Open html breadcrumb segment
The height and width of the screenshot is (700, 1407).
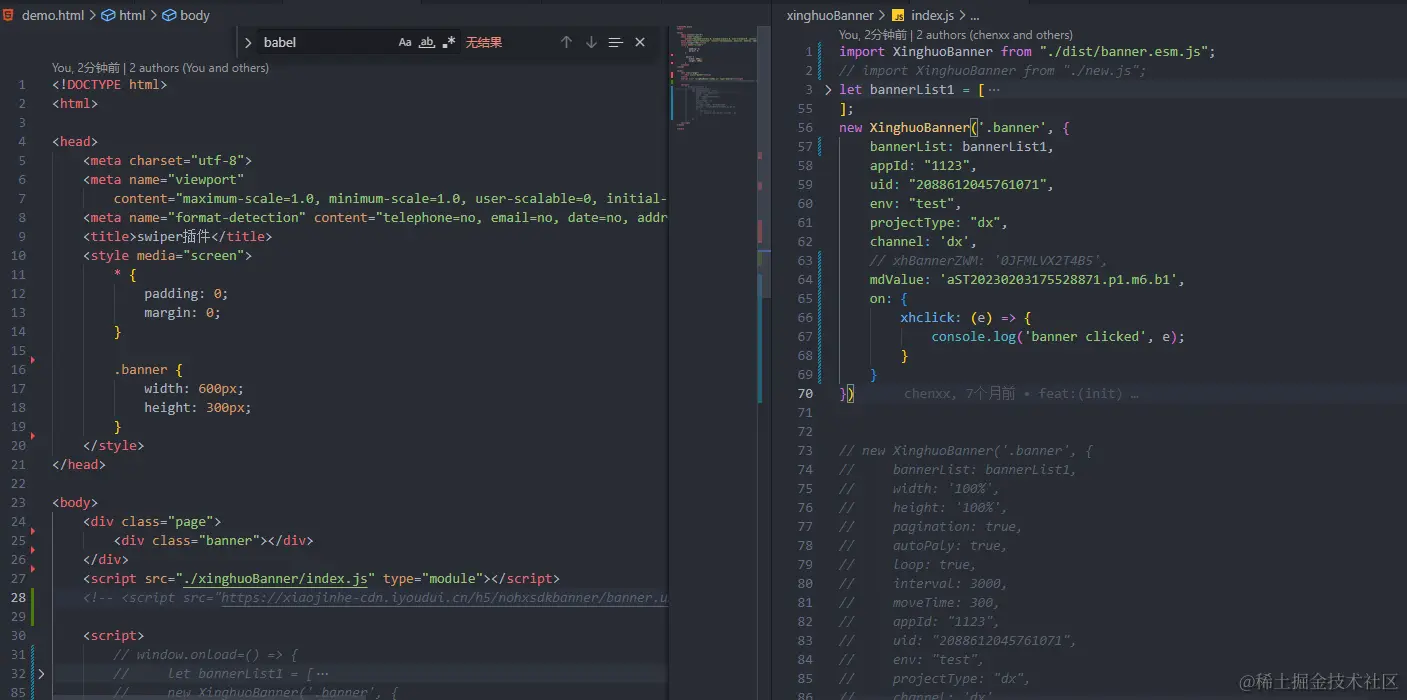click(132, 15)
